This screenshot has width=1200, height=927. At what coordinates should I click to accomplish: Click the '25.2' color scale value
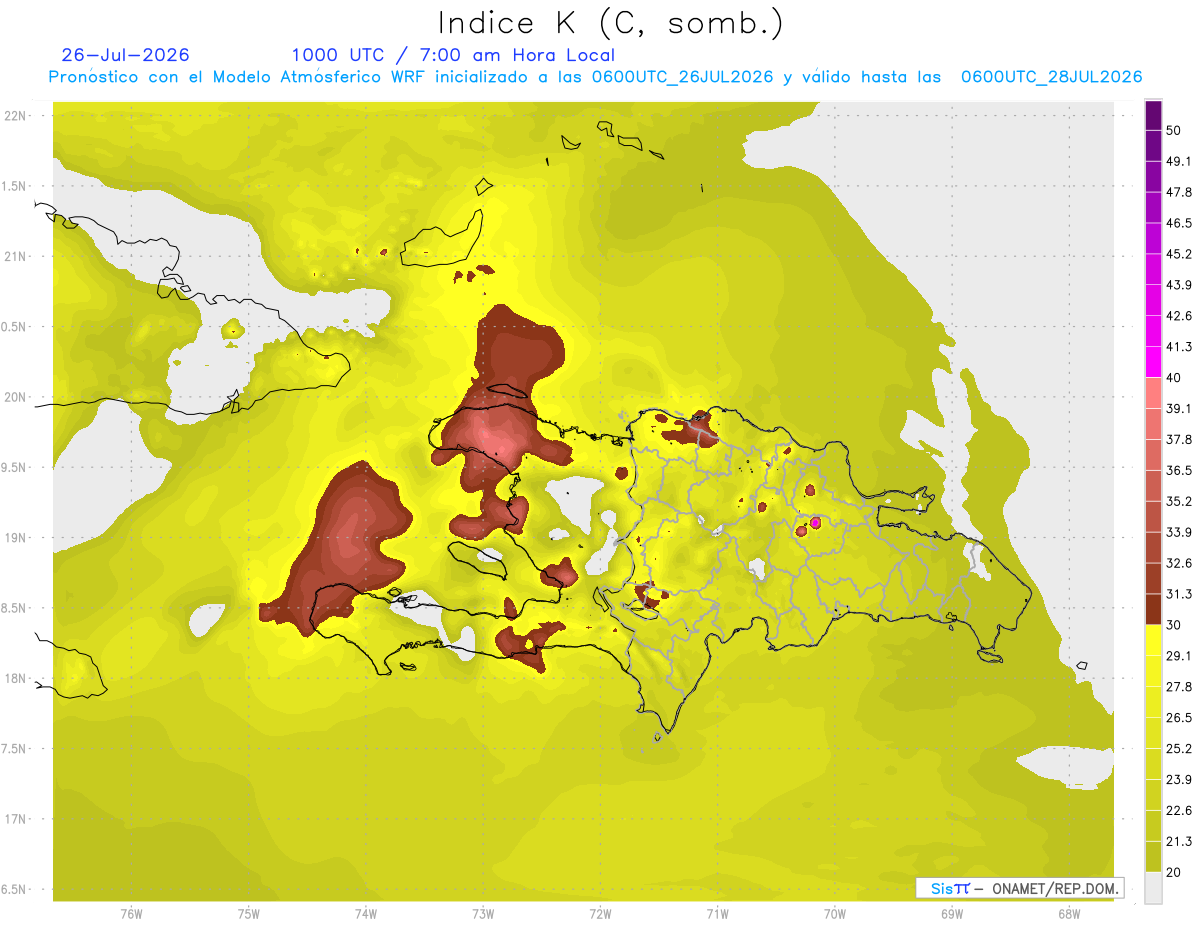[1180, 749]
